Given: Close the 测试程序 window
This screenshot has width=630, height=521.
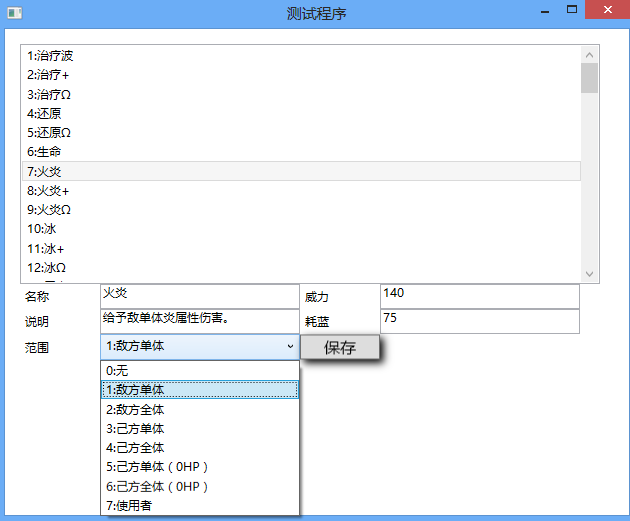Looking at the screenshot, I should pos(608,10).
